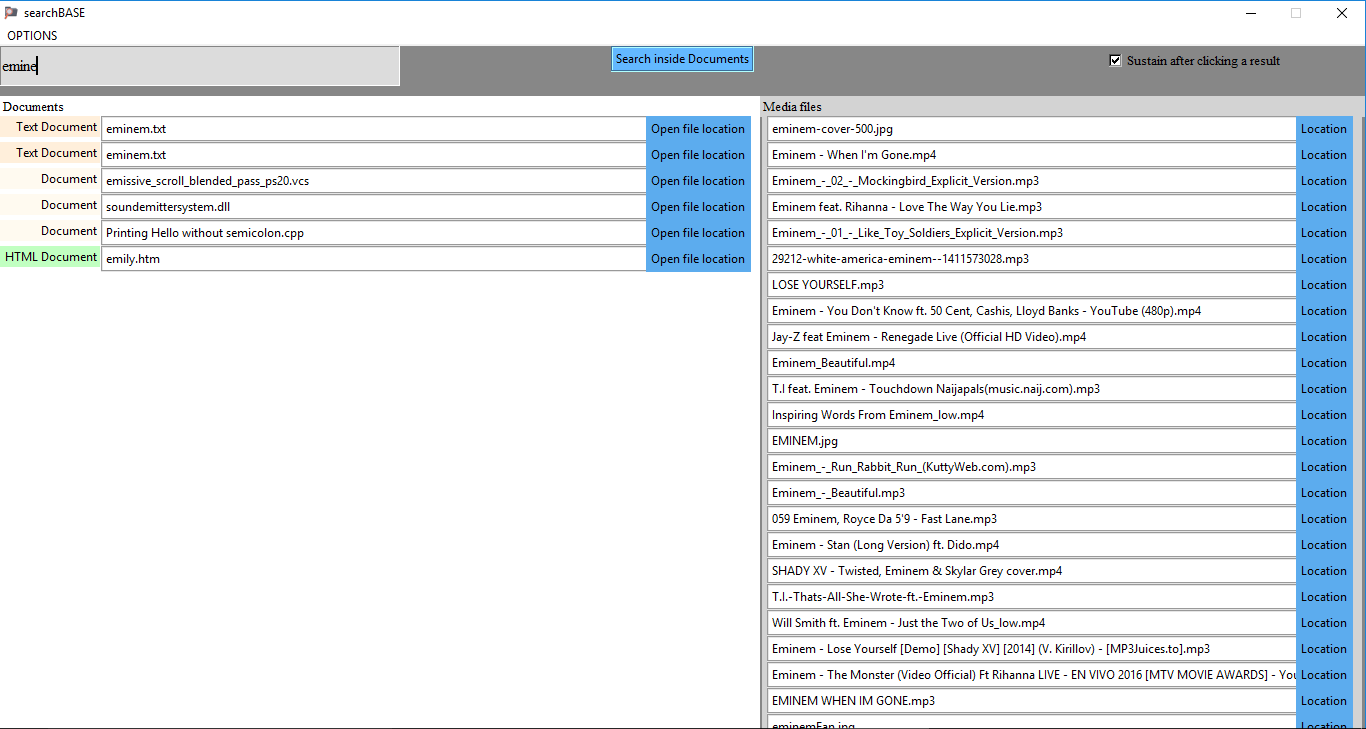Click the Location button for eminem-cover-500.jpg

(x=1324, y=129)
